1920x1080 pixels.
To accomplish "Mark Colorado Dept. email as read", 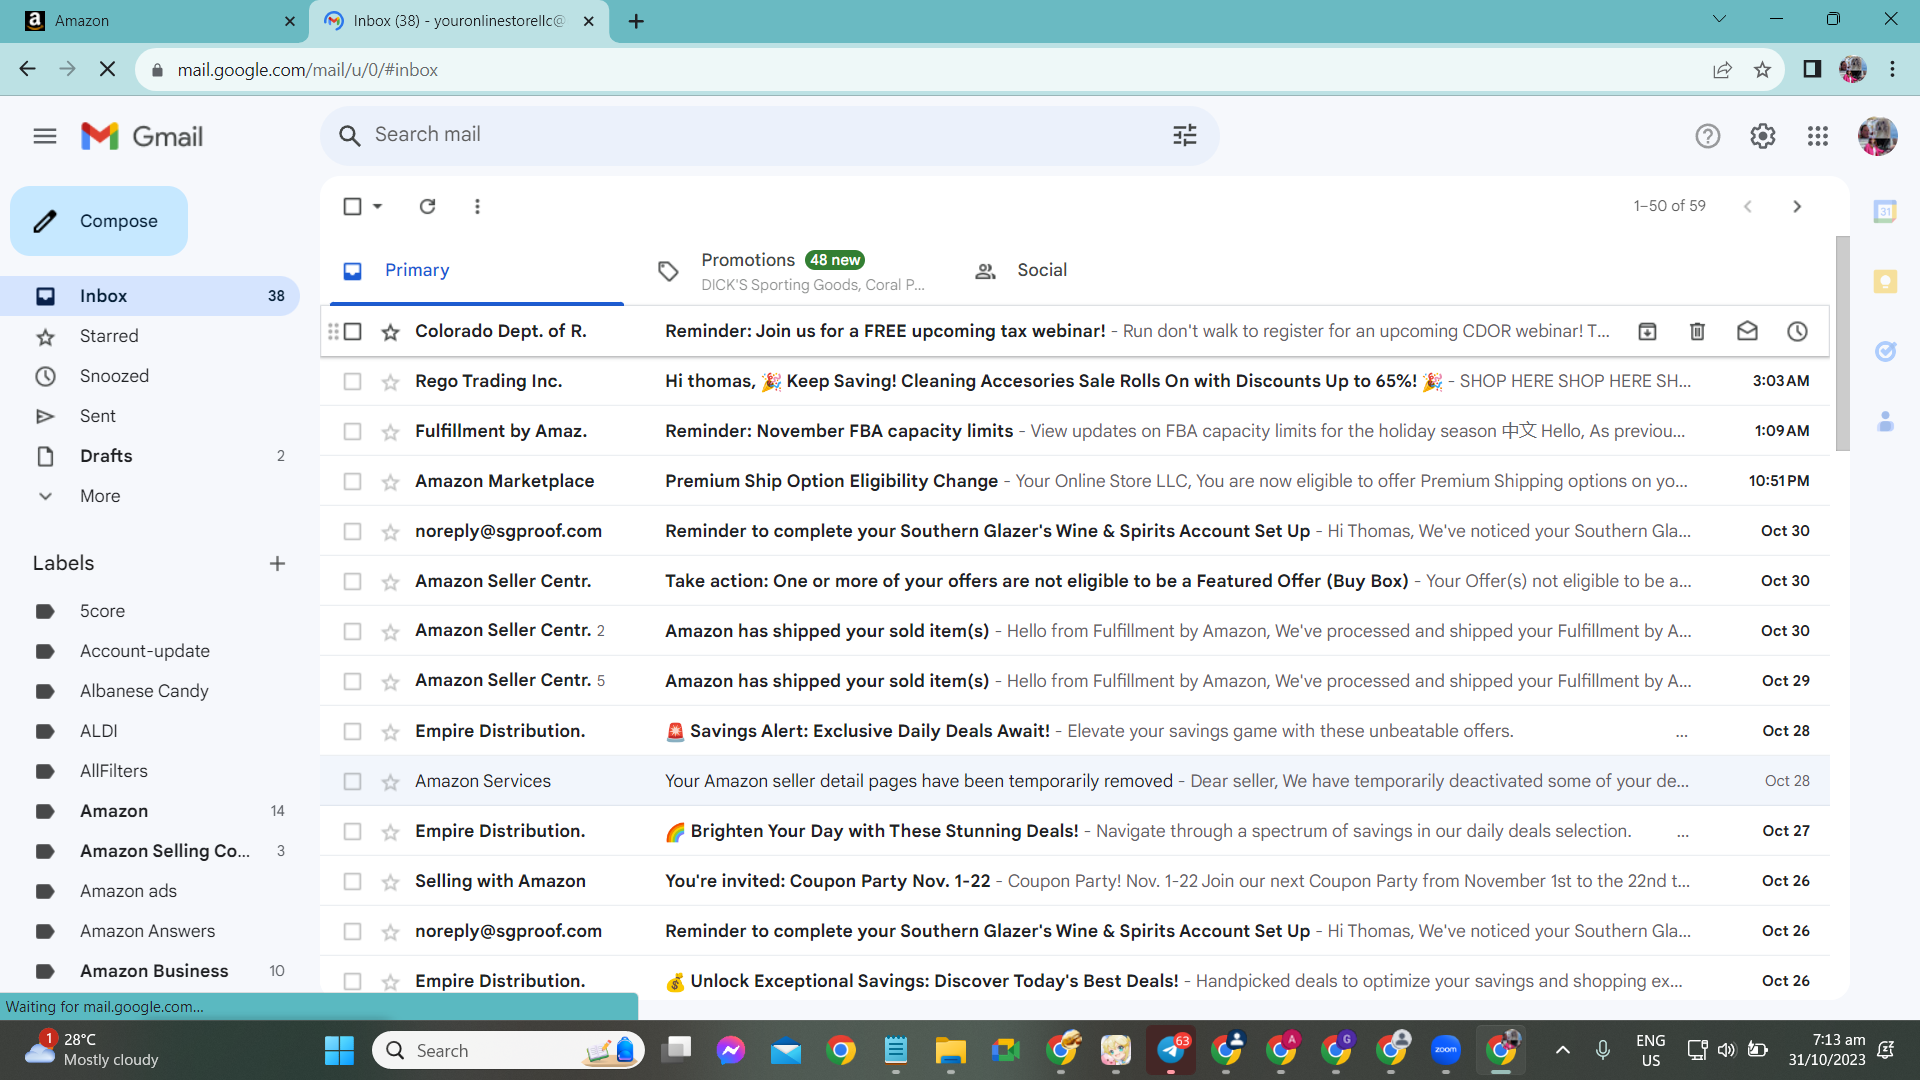I will coord(1747,331).
